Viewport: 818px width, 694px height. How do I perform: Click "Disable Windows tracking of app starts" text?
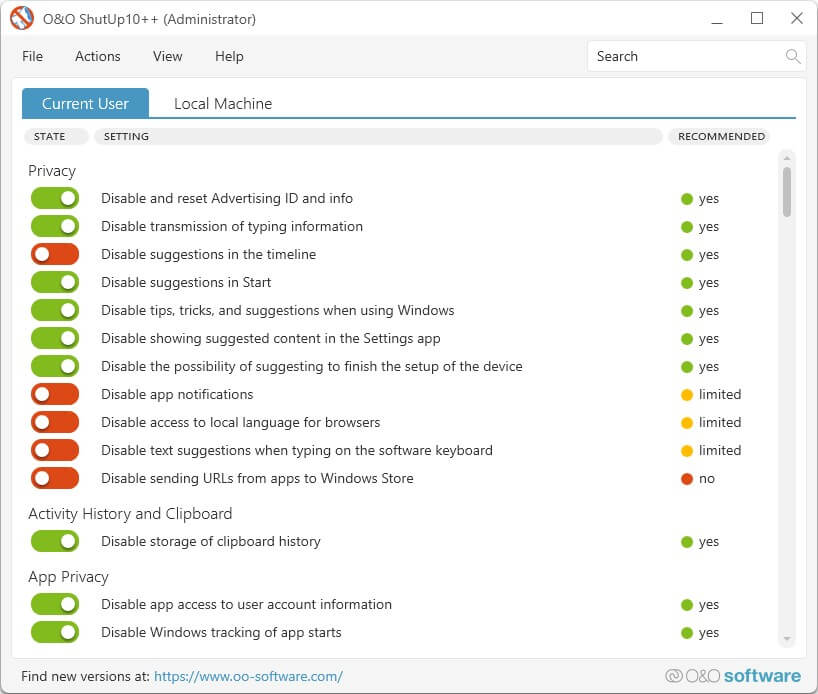tap(221, 632)
